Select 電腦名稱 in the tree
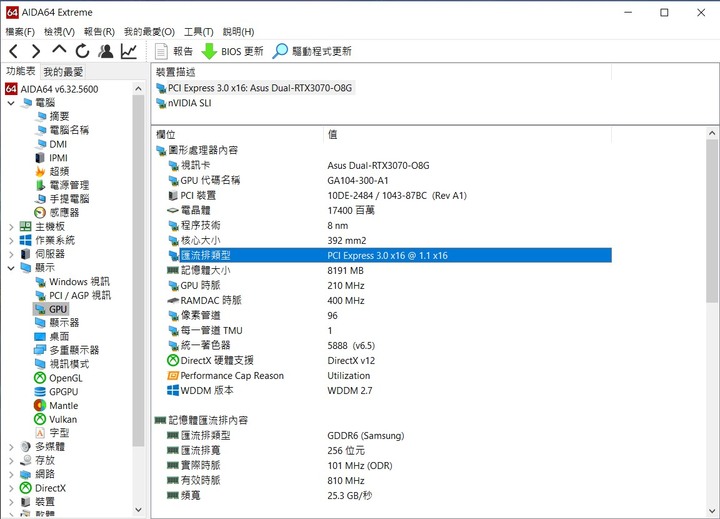 (69, 130)
